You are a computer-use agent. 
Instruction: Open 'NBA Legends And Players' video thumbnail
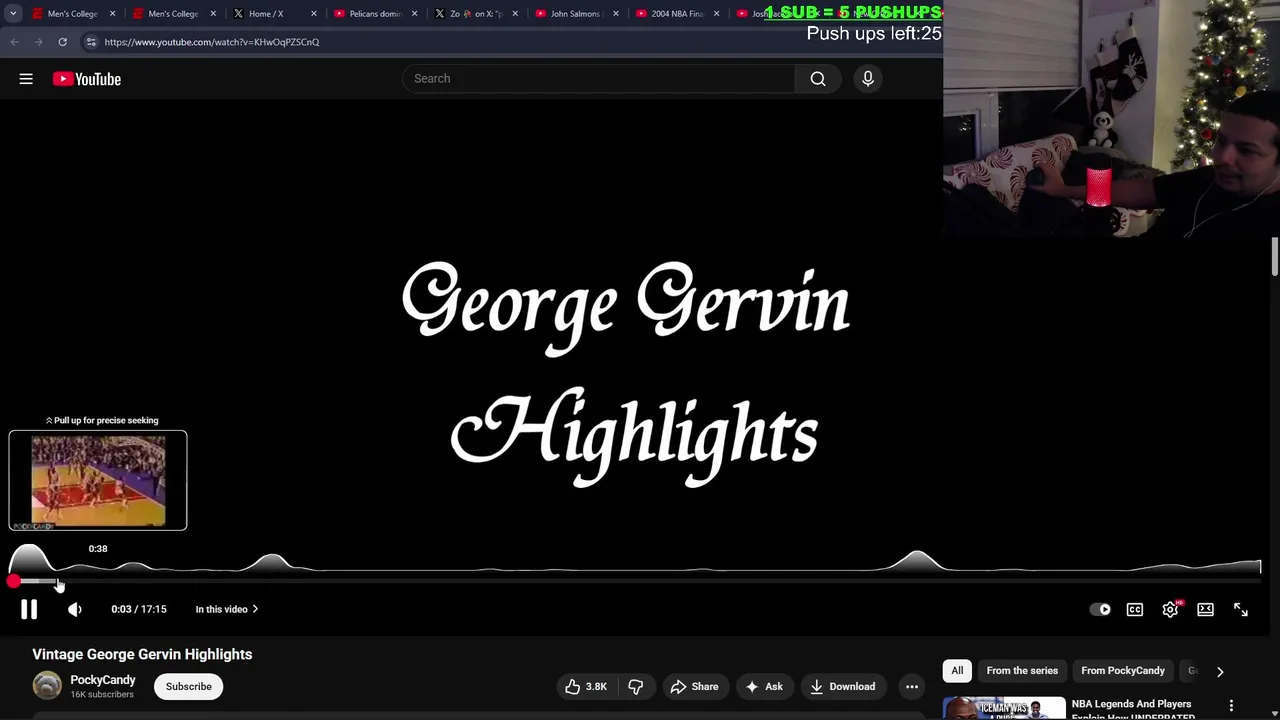click(x=1004, y=709)
